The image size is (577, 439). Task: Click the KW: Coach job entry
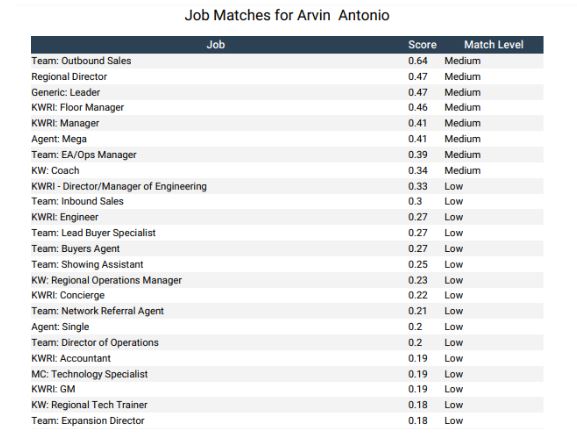pos(55,171)
